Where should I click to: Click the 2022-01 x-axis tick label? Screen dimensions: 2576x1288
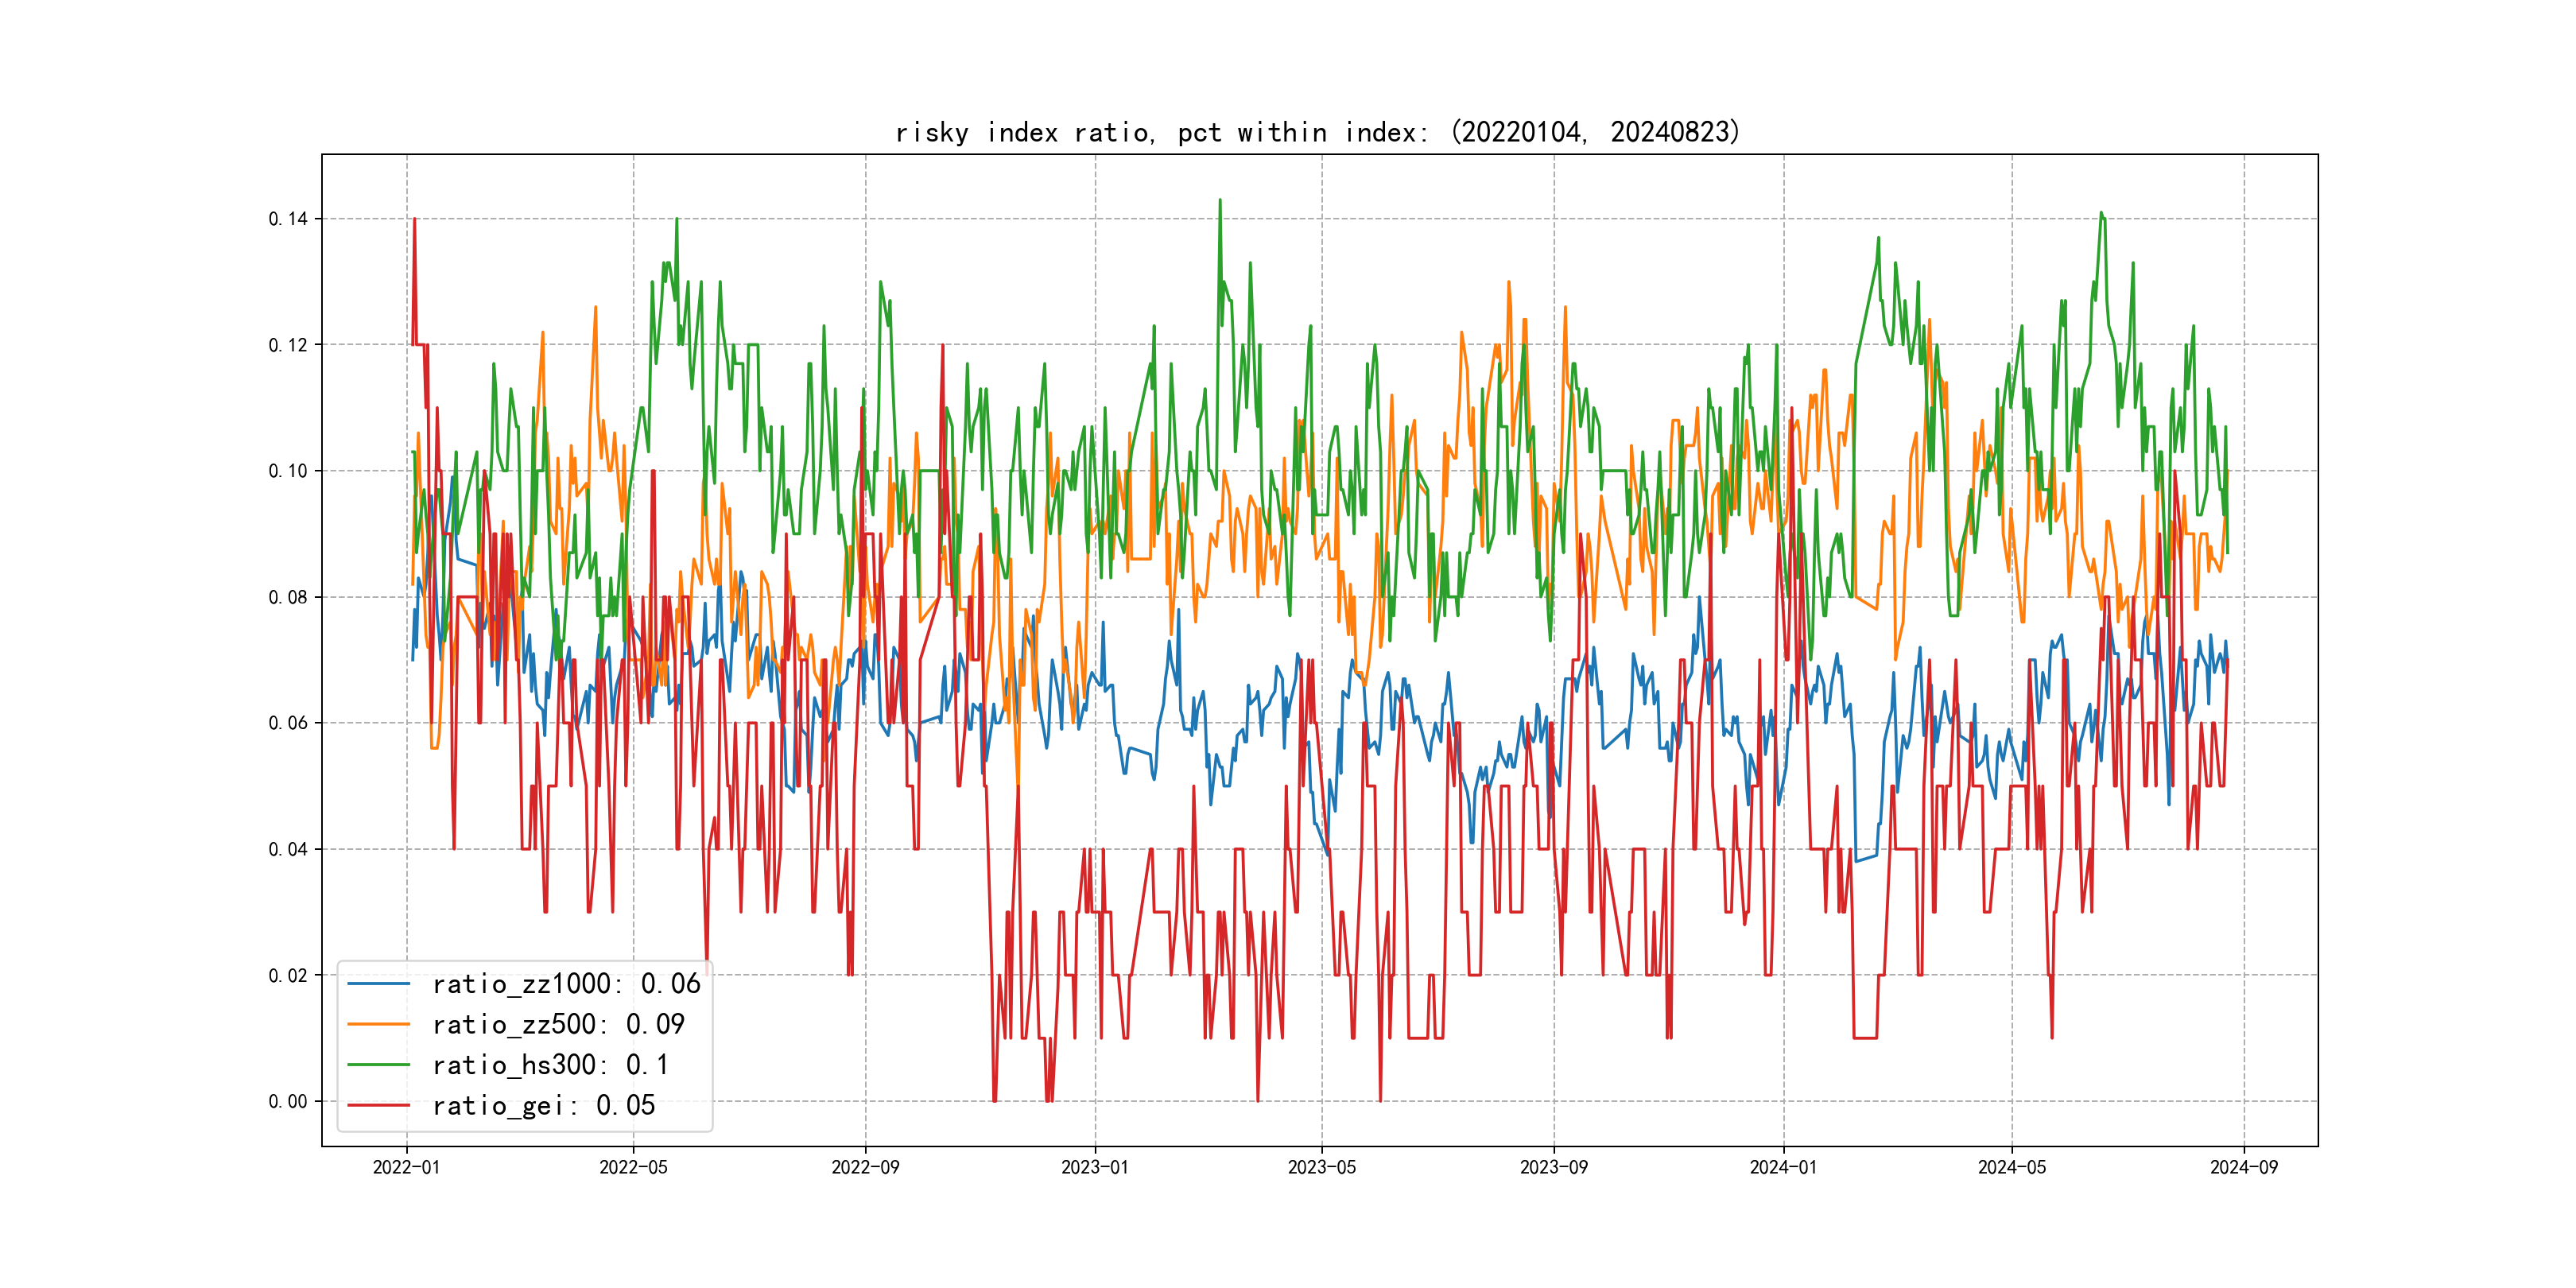click(x=406, y=1167)
